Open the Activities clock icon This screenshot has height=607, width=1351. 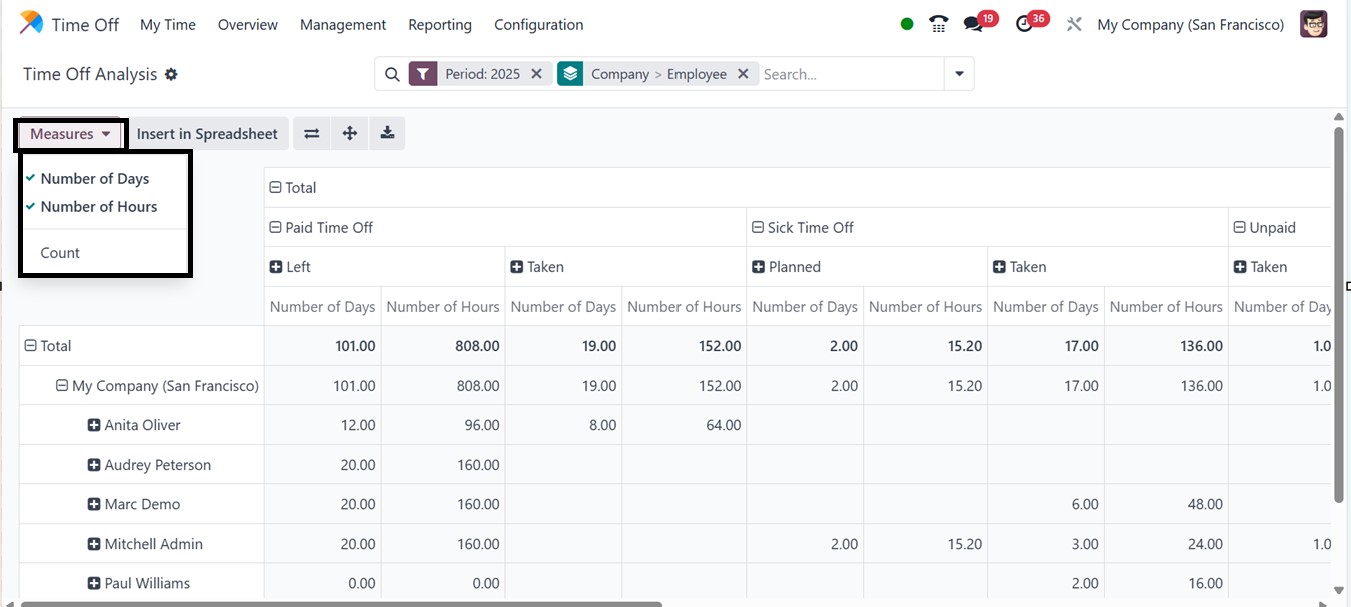point(1026,23)
